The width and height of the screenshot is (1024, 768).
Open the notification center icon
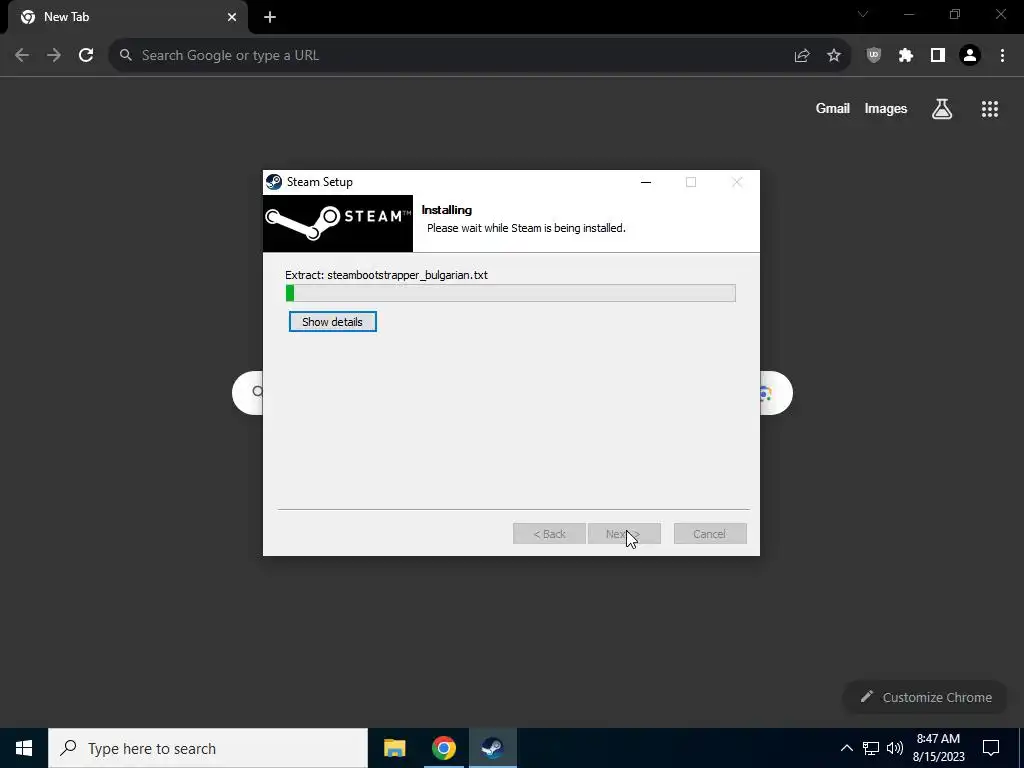click(991, 748)
